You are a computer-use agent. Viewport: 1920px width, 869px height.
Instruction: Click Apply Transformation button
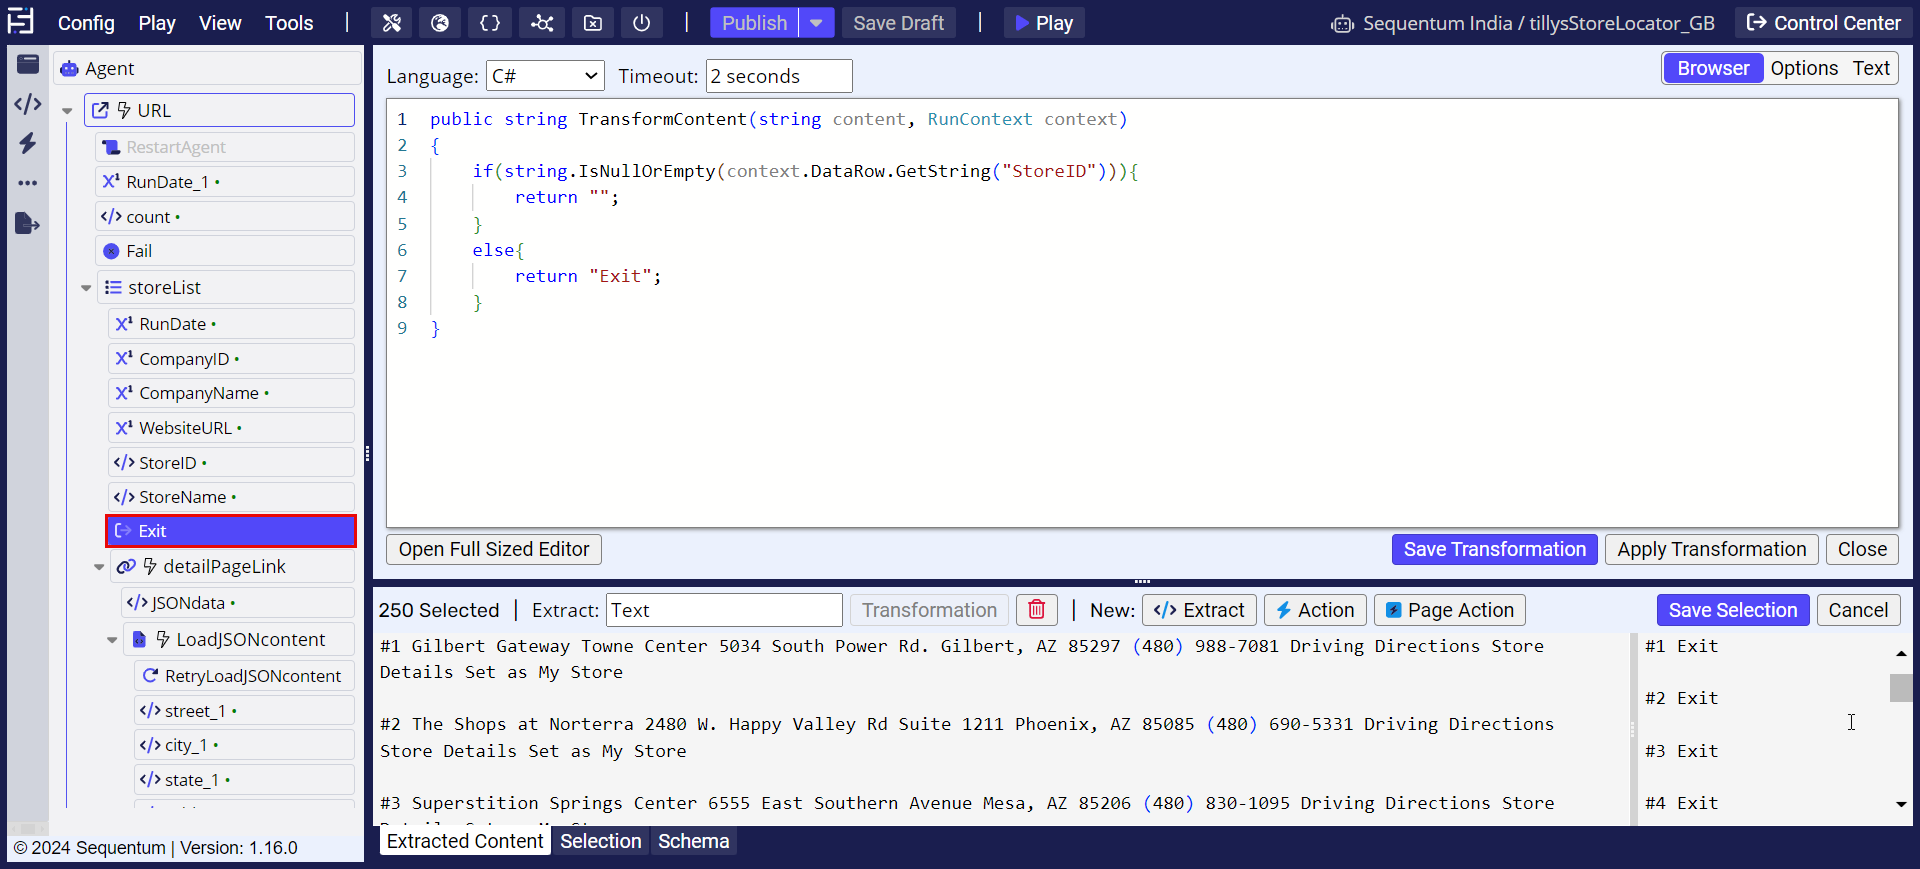pos(1711,549)
